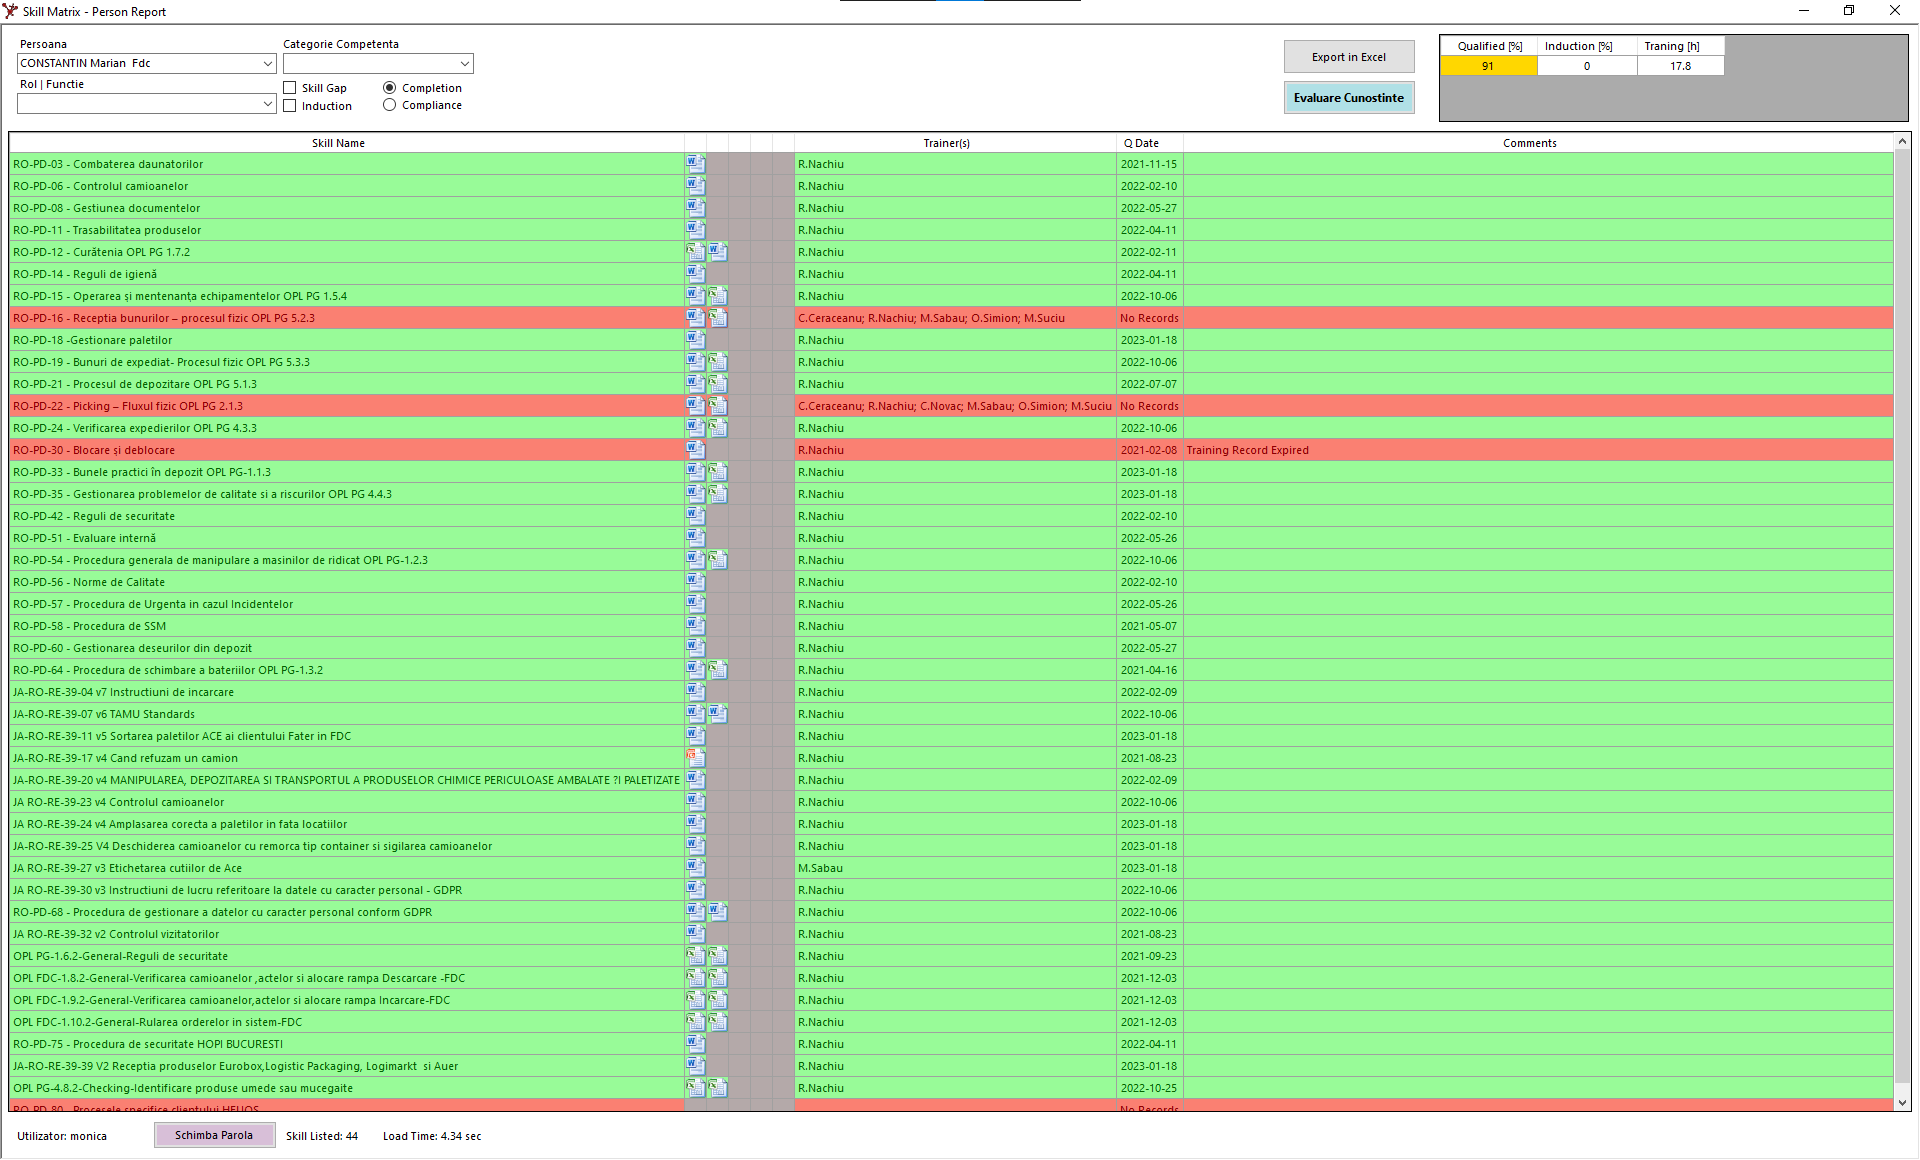1920x1160 pixels.
Task: Click 'Skill Listed: 44' status text
Action: pos(322,1136)
